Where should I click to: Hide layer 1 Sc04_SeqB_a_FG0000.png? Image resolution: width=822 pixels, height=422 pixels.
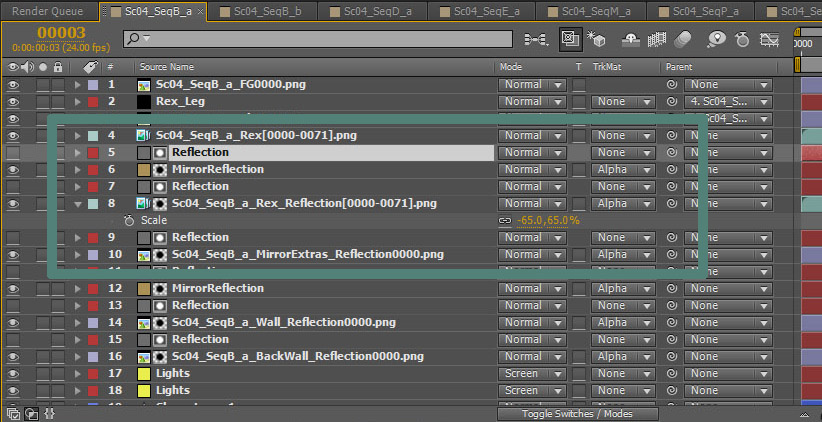[13, 85]
